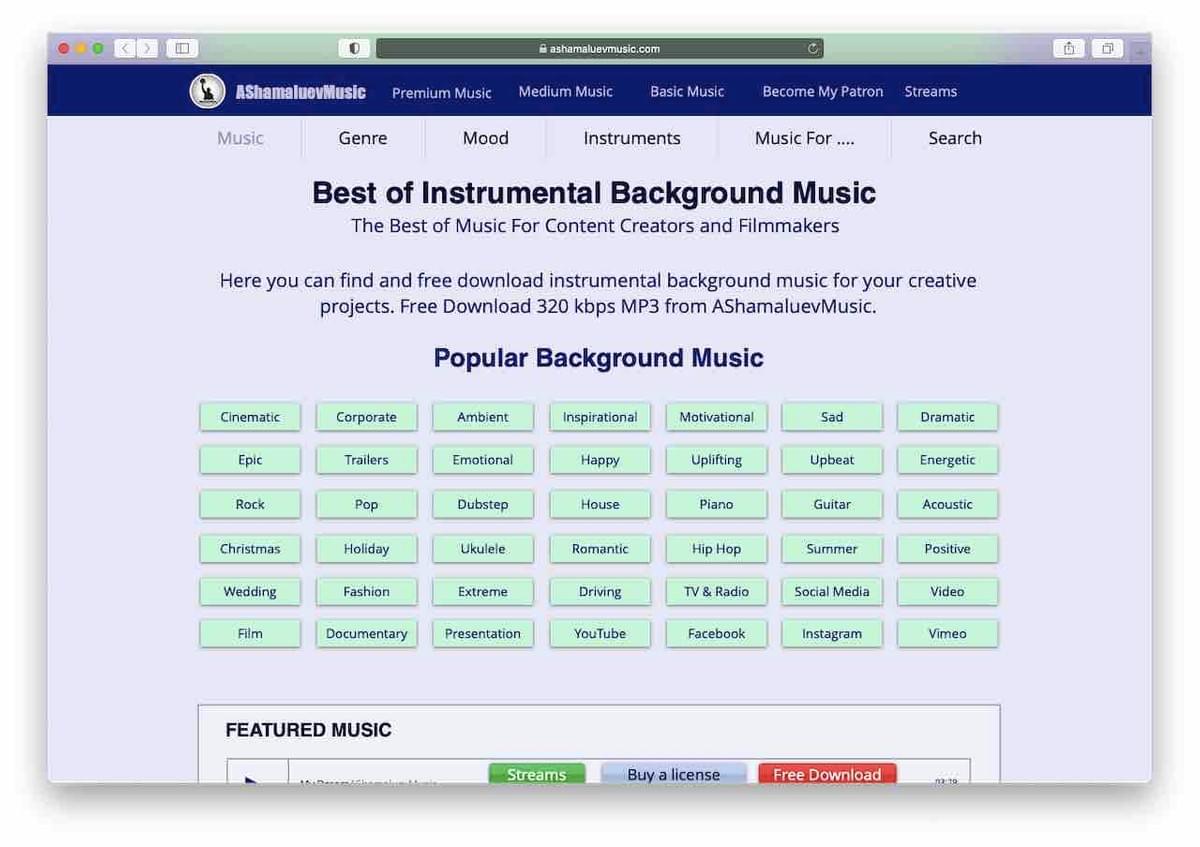Select the Wedding button
The image size is (1200, 847).
pyautogui.click(x=250, y=592)
